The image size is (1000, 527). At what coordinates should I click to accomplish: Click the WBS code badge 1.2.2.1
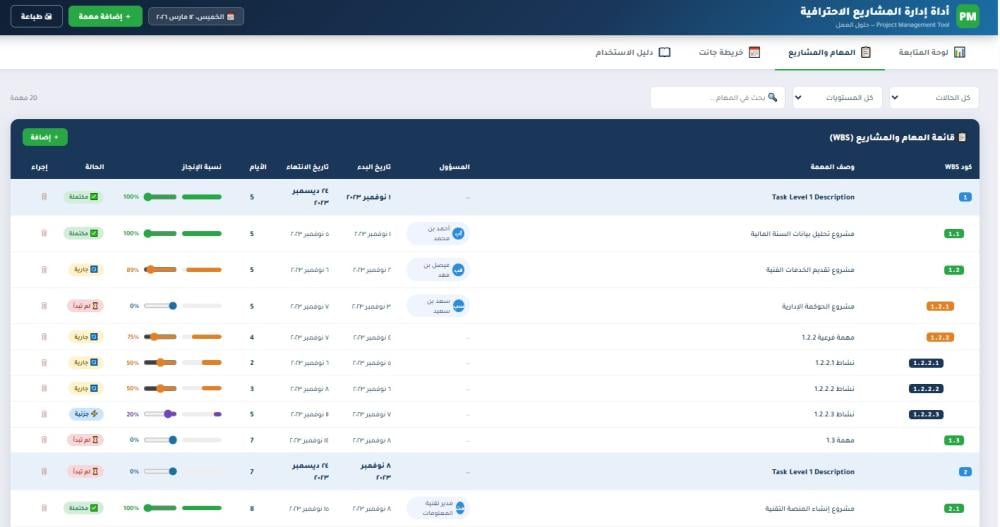(x=926, y=363)
